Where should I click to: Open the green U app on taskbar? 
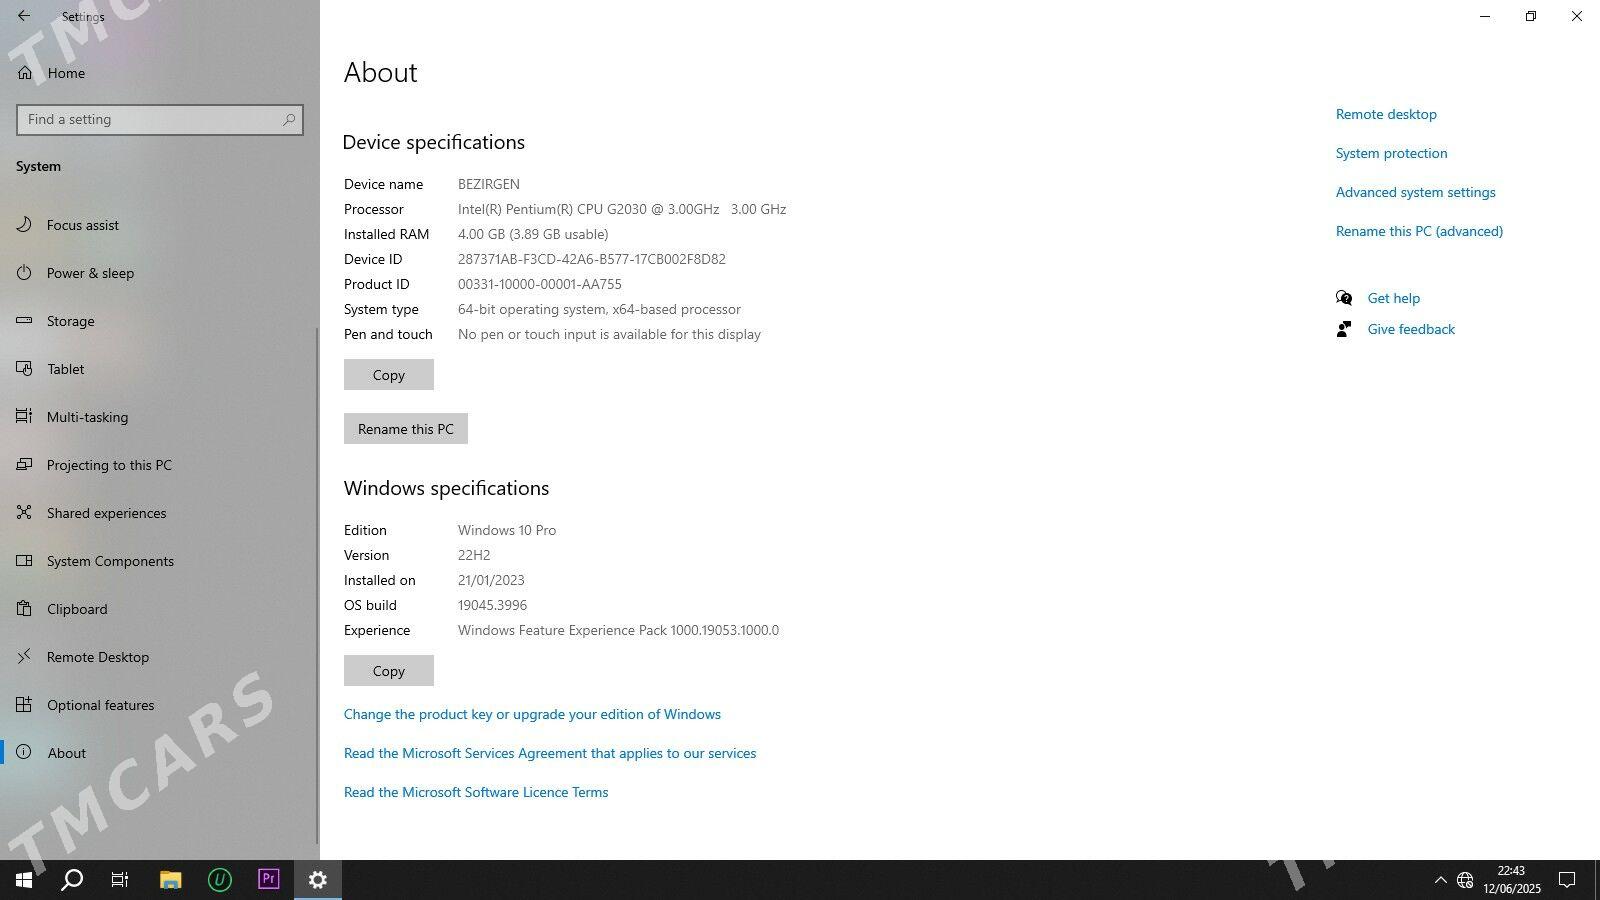point(220,880)
